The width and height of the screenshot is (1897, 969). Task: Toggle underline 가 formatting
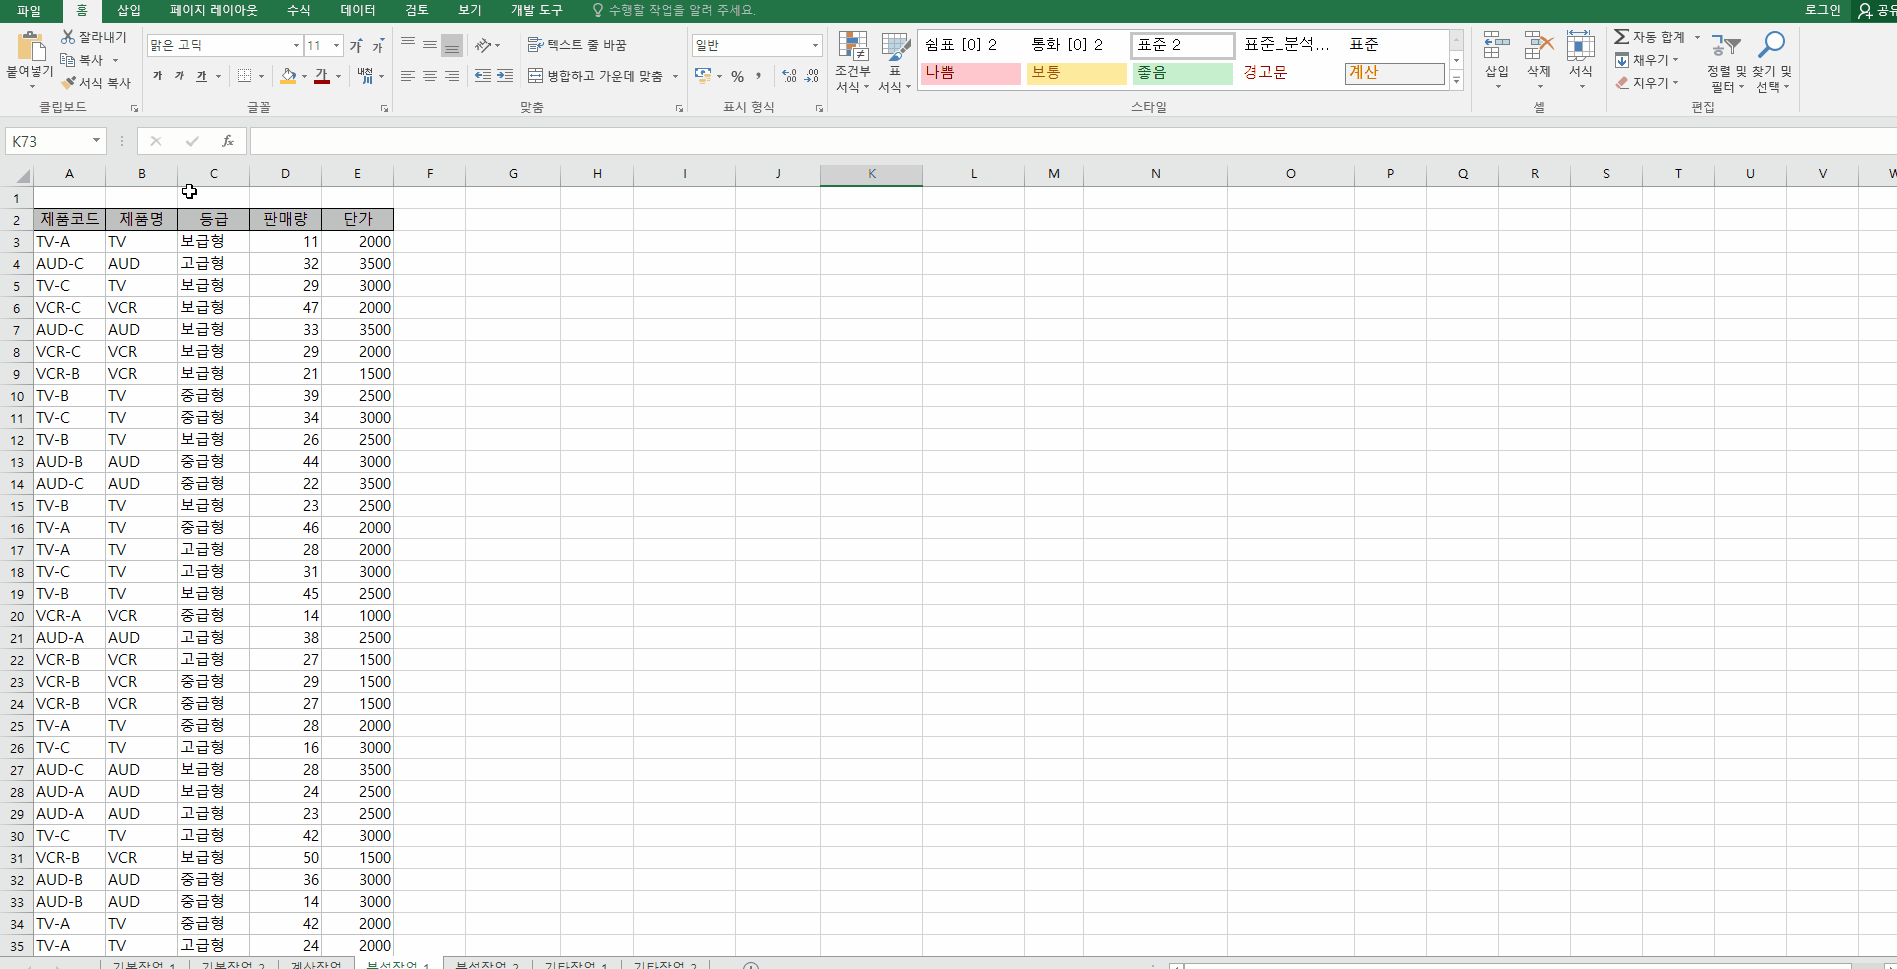tap(201, 76)
